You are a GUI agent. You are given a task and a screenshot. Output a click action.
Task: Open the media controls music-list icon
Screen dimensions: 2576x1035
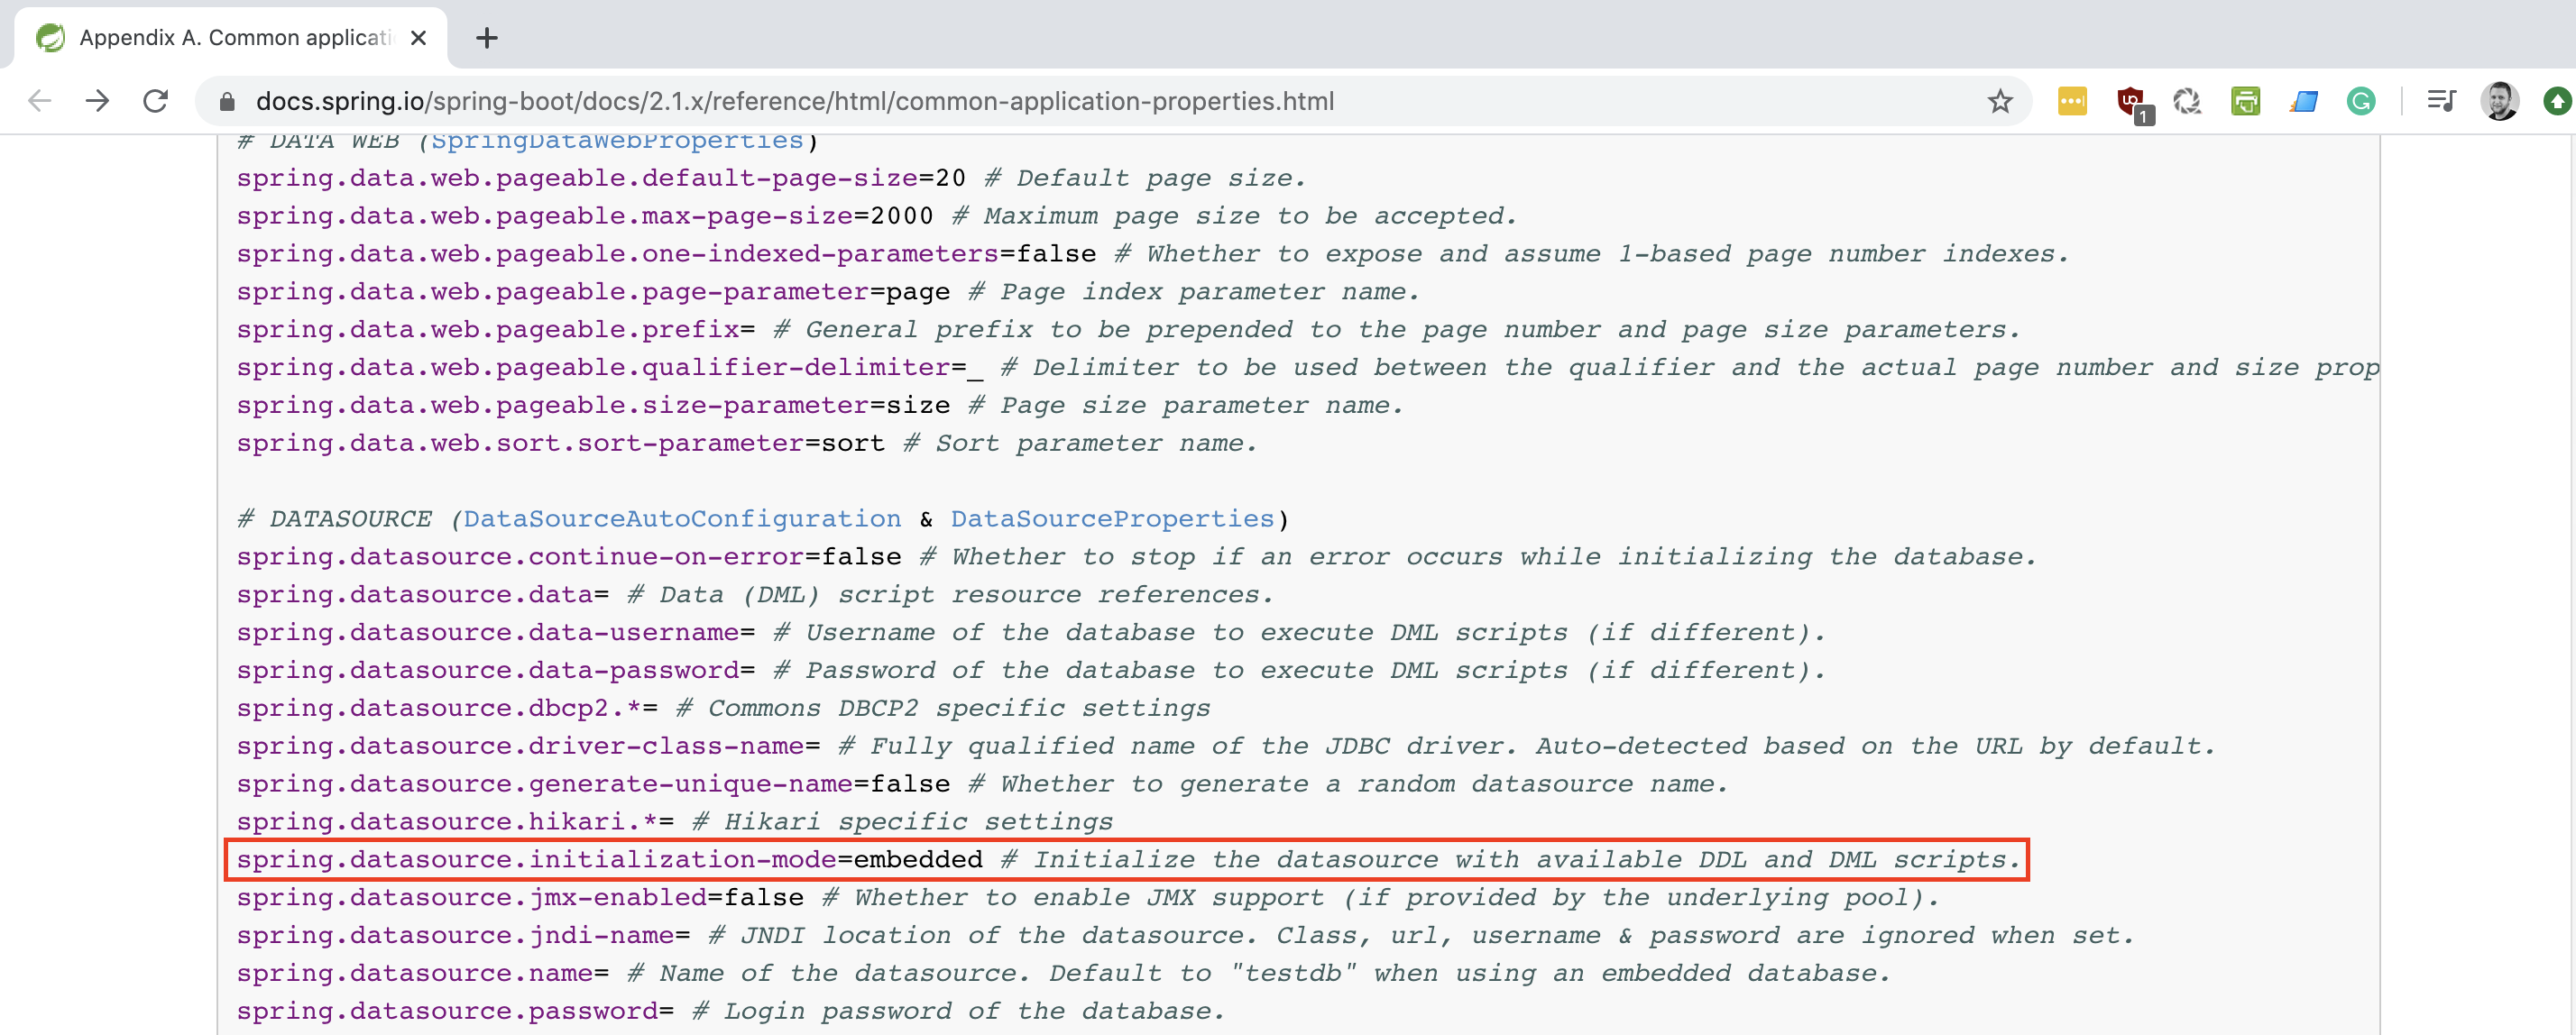click(2441, 101)
